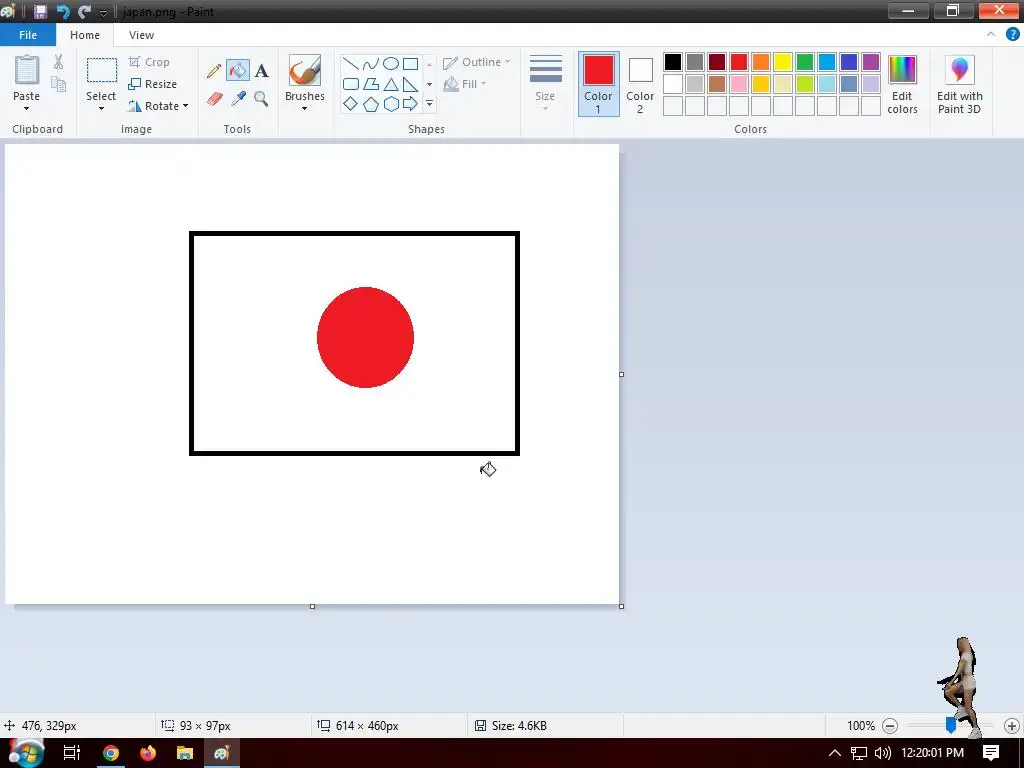1024x768 pixels.
Task: Open Customize Quick Access Toolbar dropdown
Action: point(103,12)
